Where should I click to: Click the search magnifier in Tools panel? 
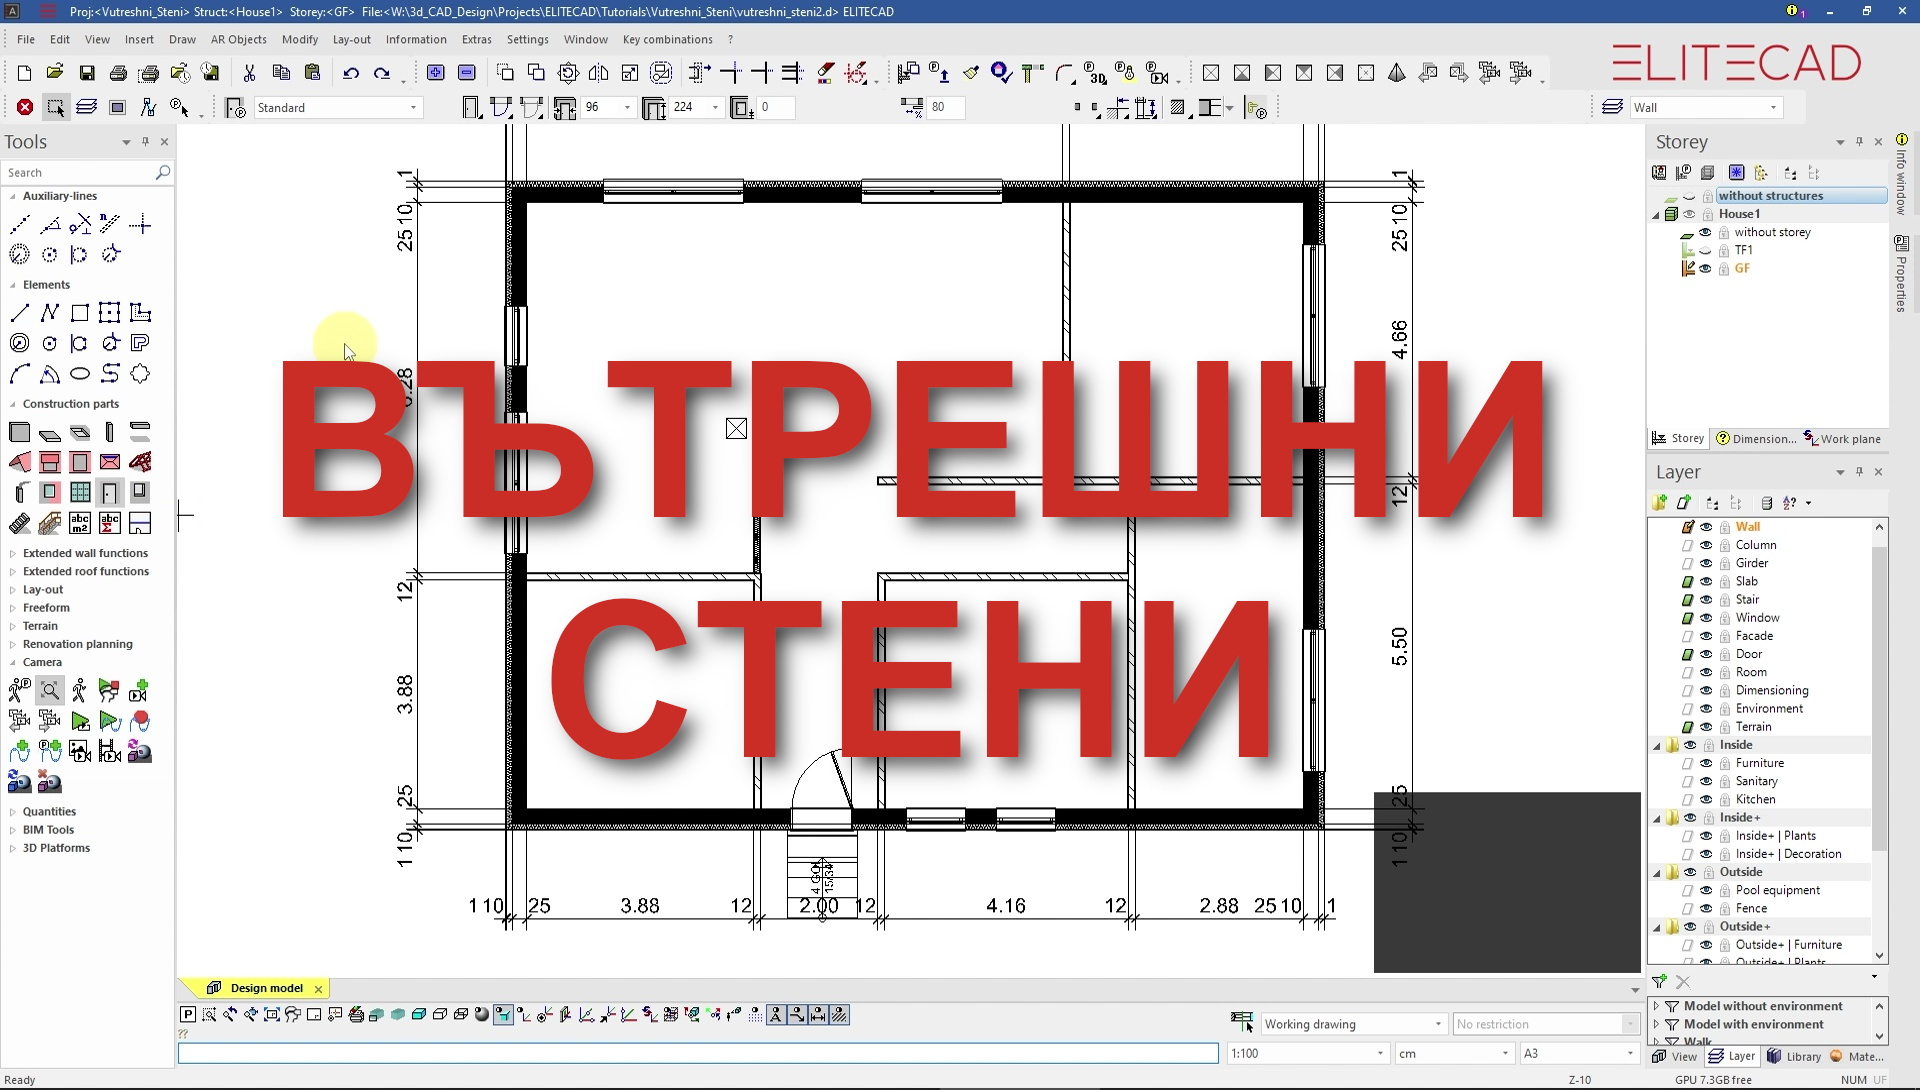(163, 173)
